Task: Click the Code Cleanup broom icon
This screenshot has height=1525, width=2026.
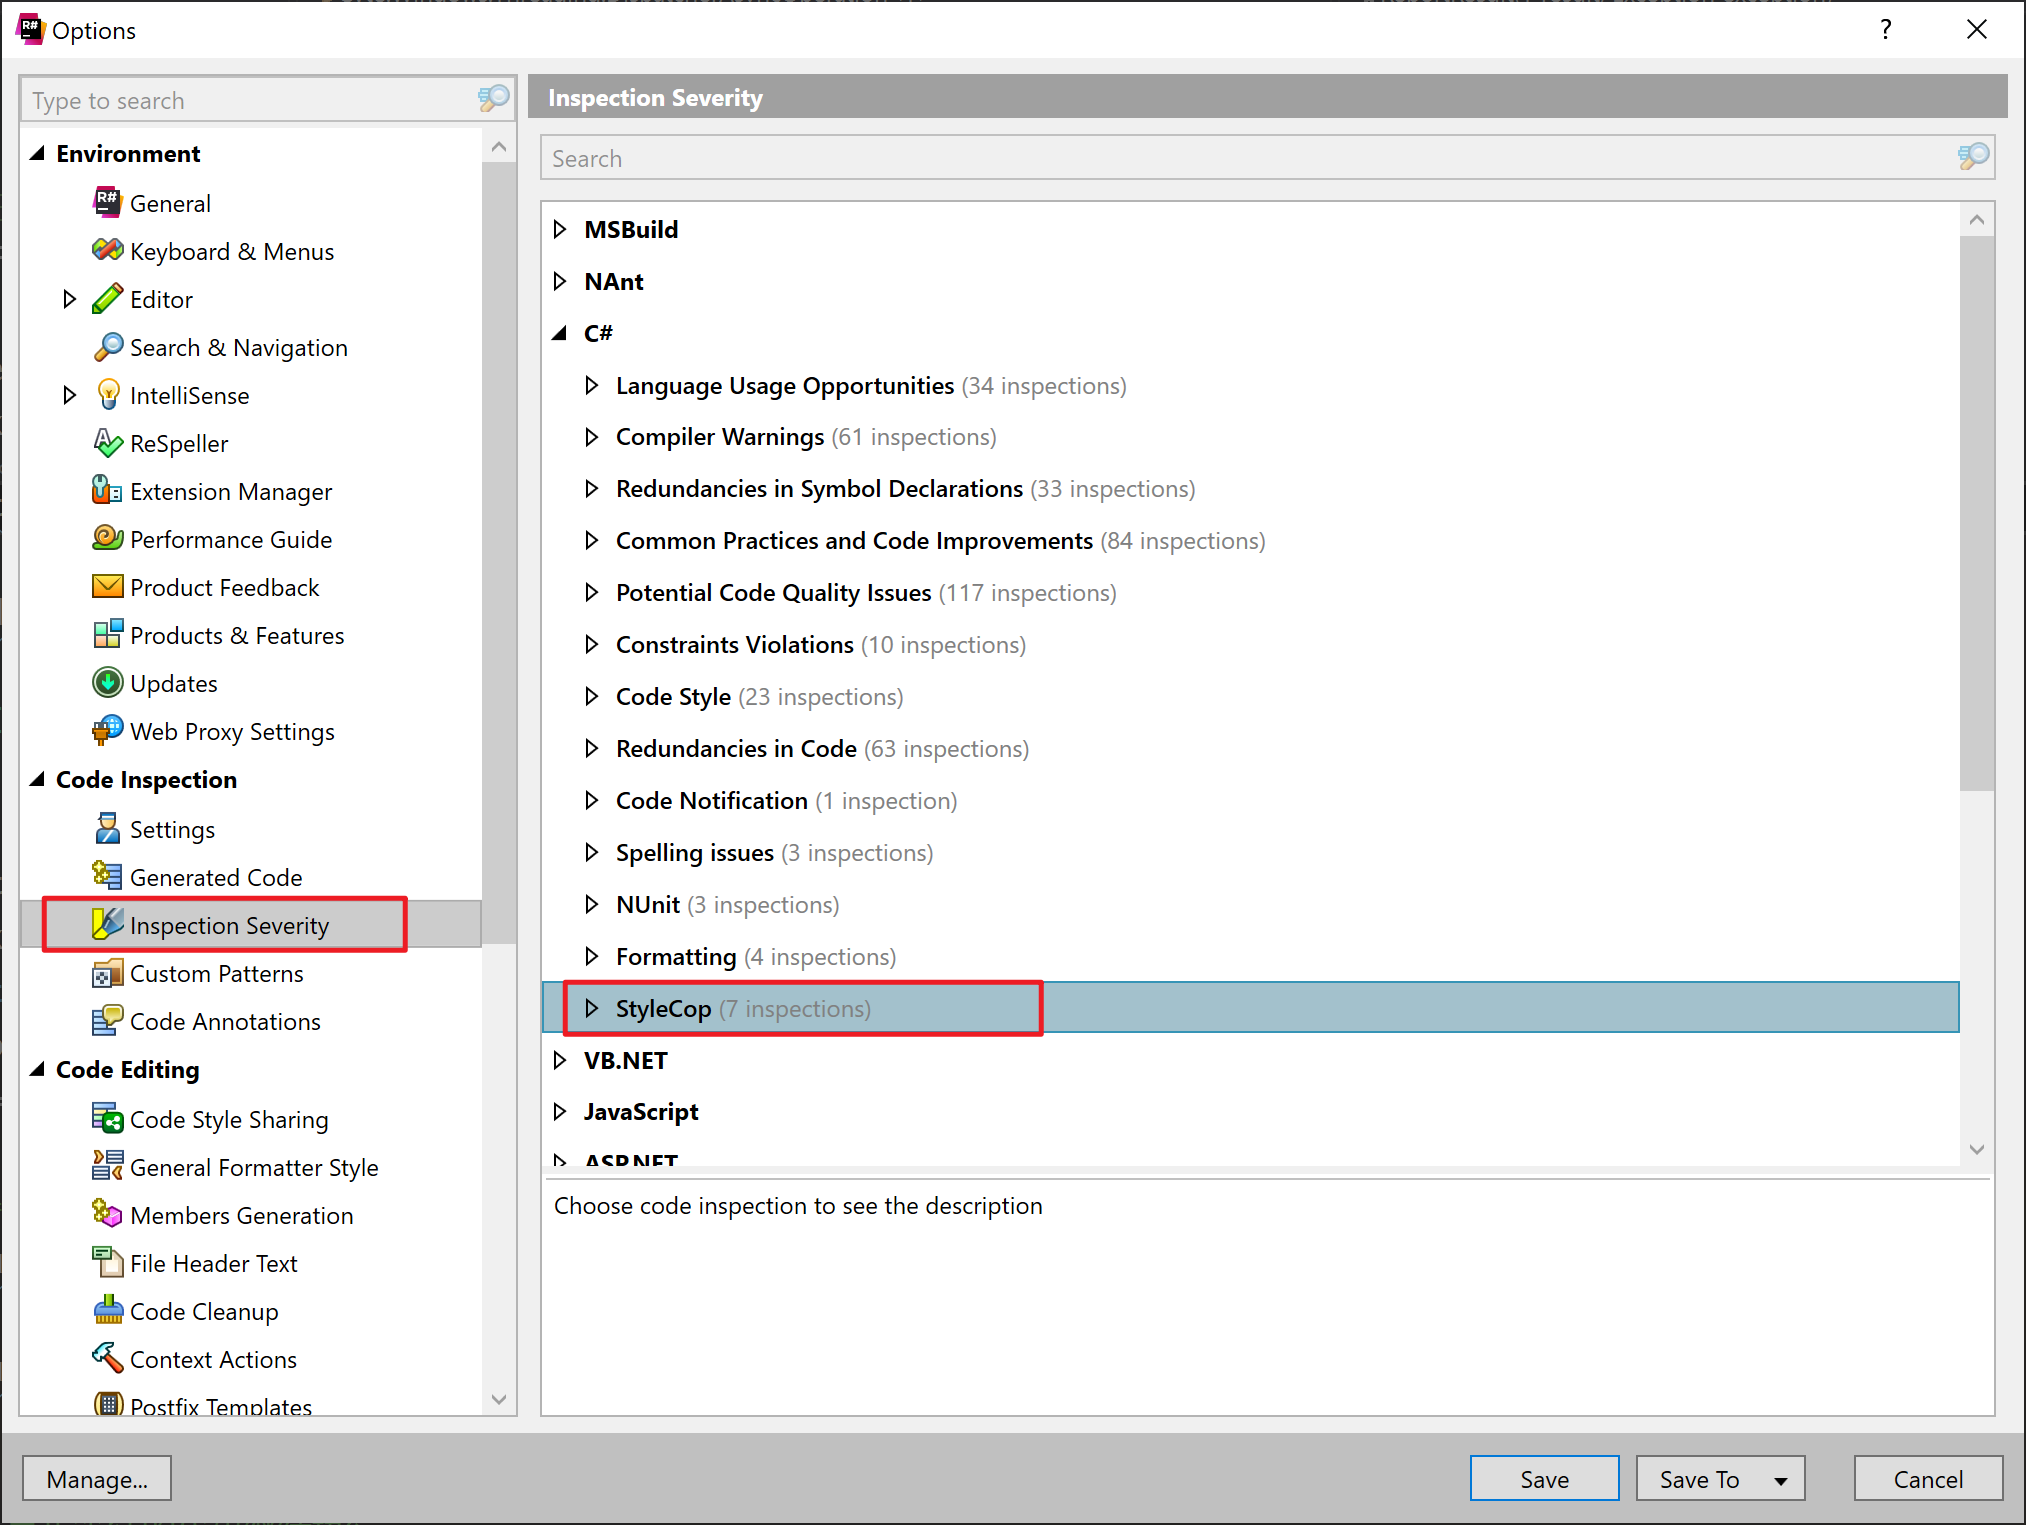Action: point(107,1310)
